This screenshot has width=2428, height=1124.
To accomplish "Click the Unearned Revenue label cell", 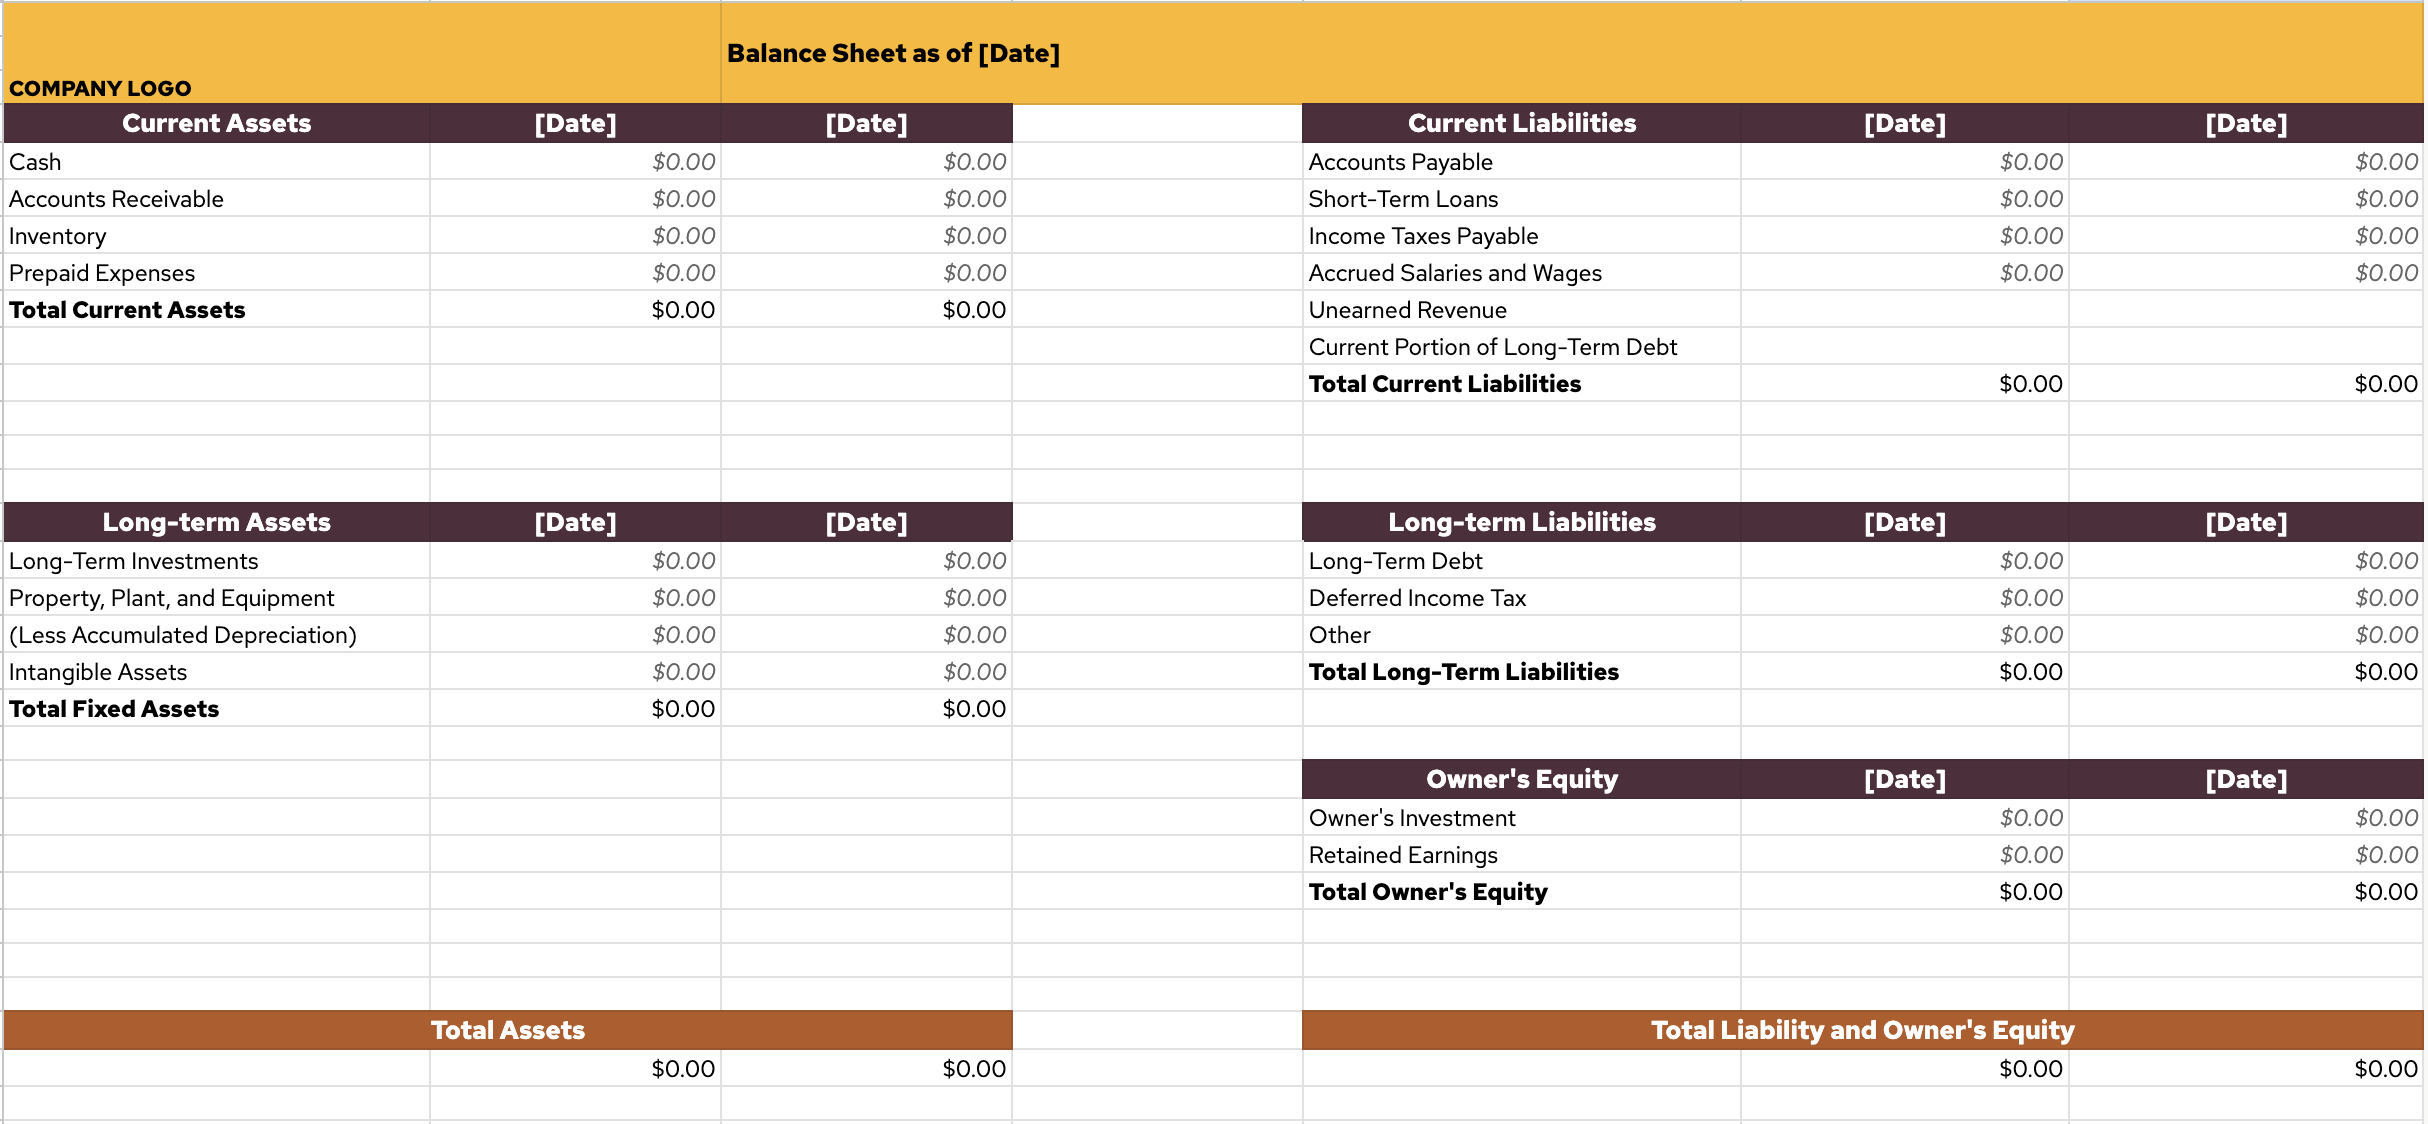I will 1407,310.
